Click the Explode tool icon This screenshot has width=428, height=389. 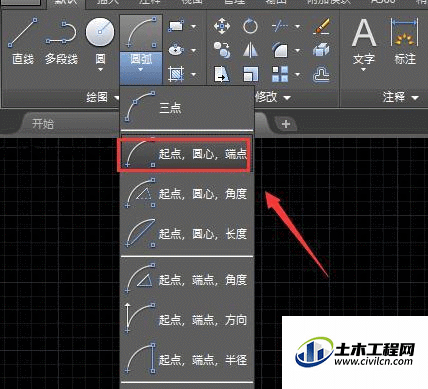321,50
